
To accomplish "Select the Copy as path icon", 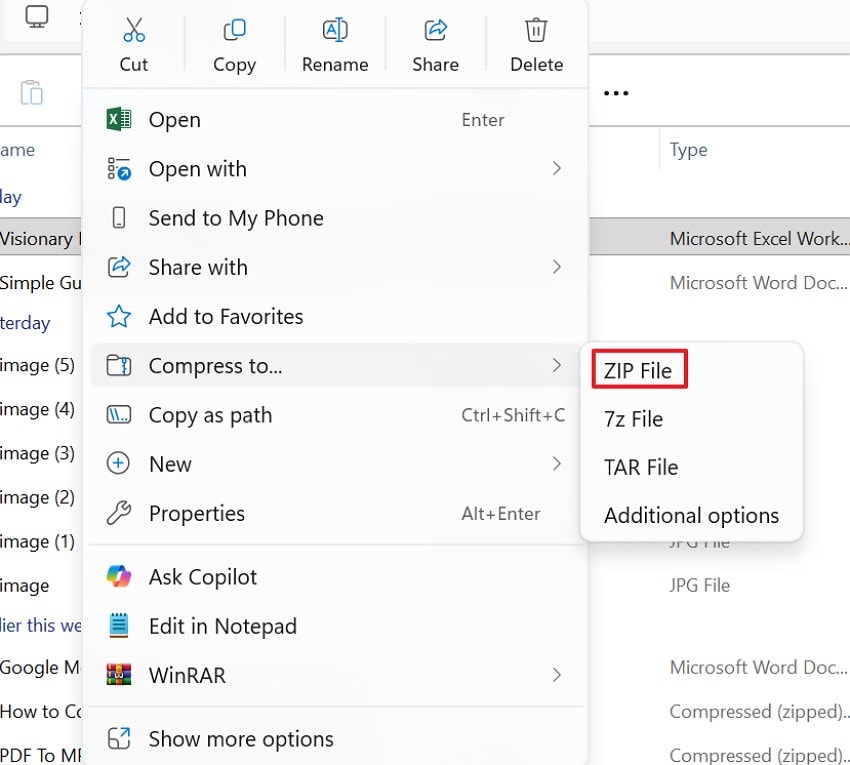I will click(x=118, y=415).
